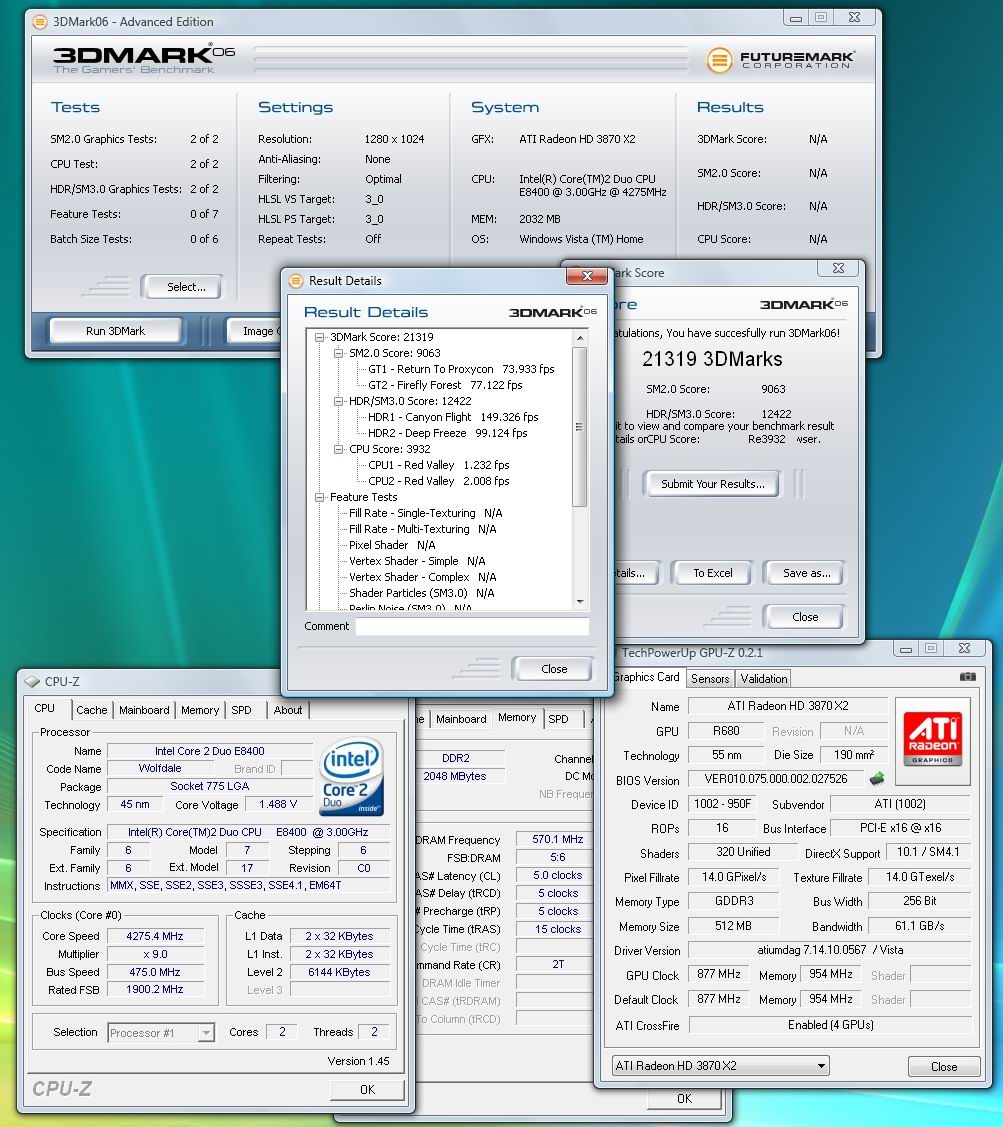Select the Pixel Shader N/A row
The image size is (1003, 1127).
392,545
